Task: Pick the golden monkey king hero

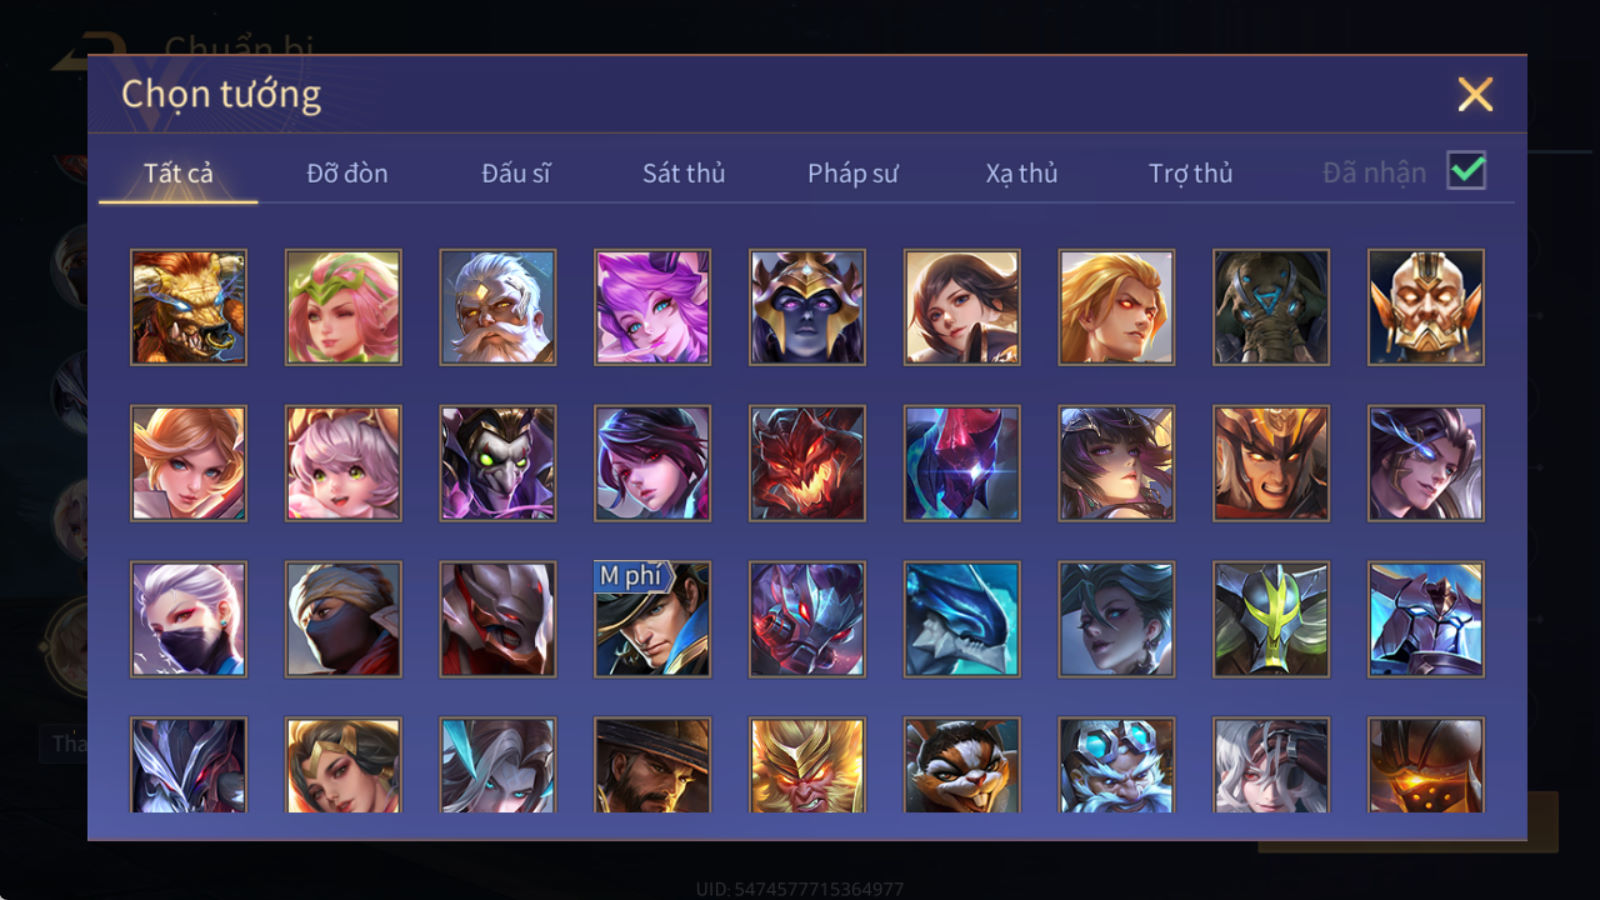Action: click(x=807, y=765)
